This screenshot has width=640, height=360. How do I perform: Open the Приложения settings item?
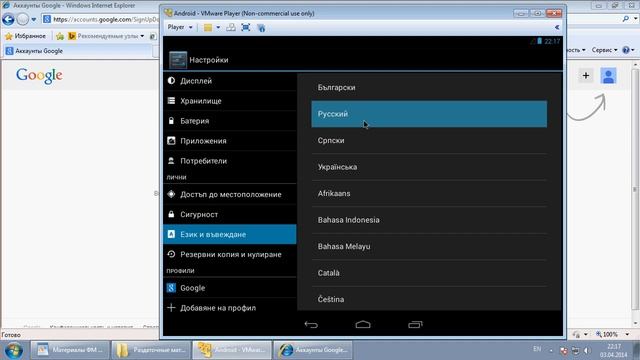pos(230,141)
